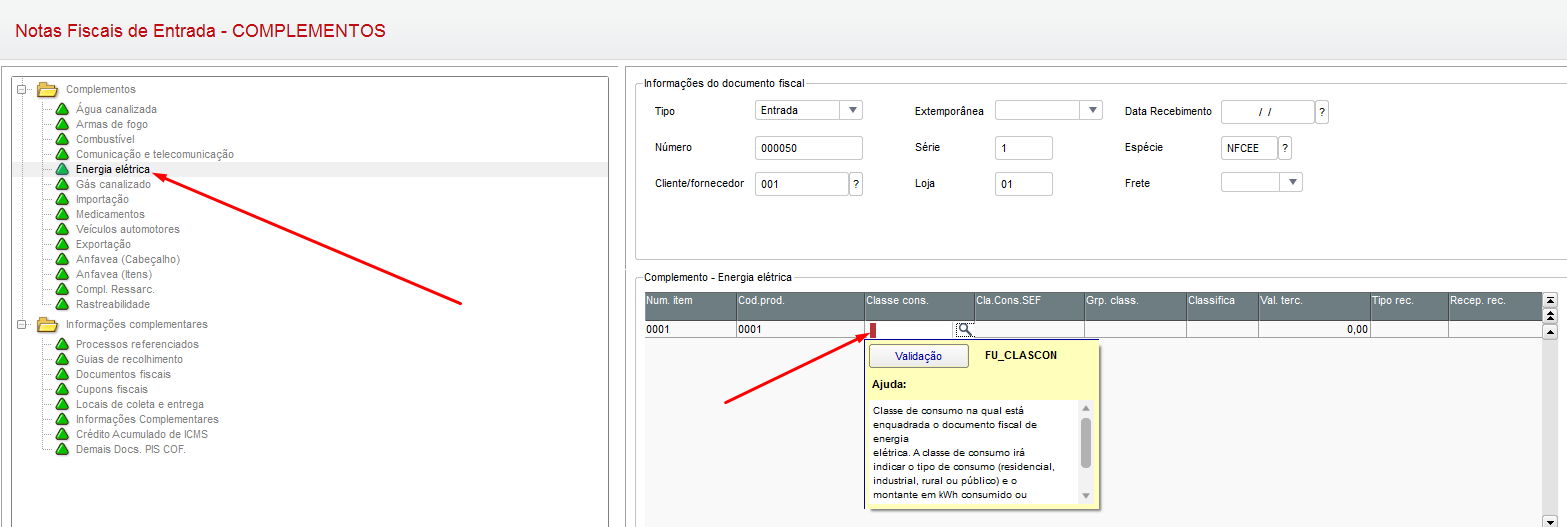Open lookup help for Espécie field
Screen dimensions: 1567x527
[x=1285, y=148]
